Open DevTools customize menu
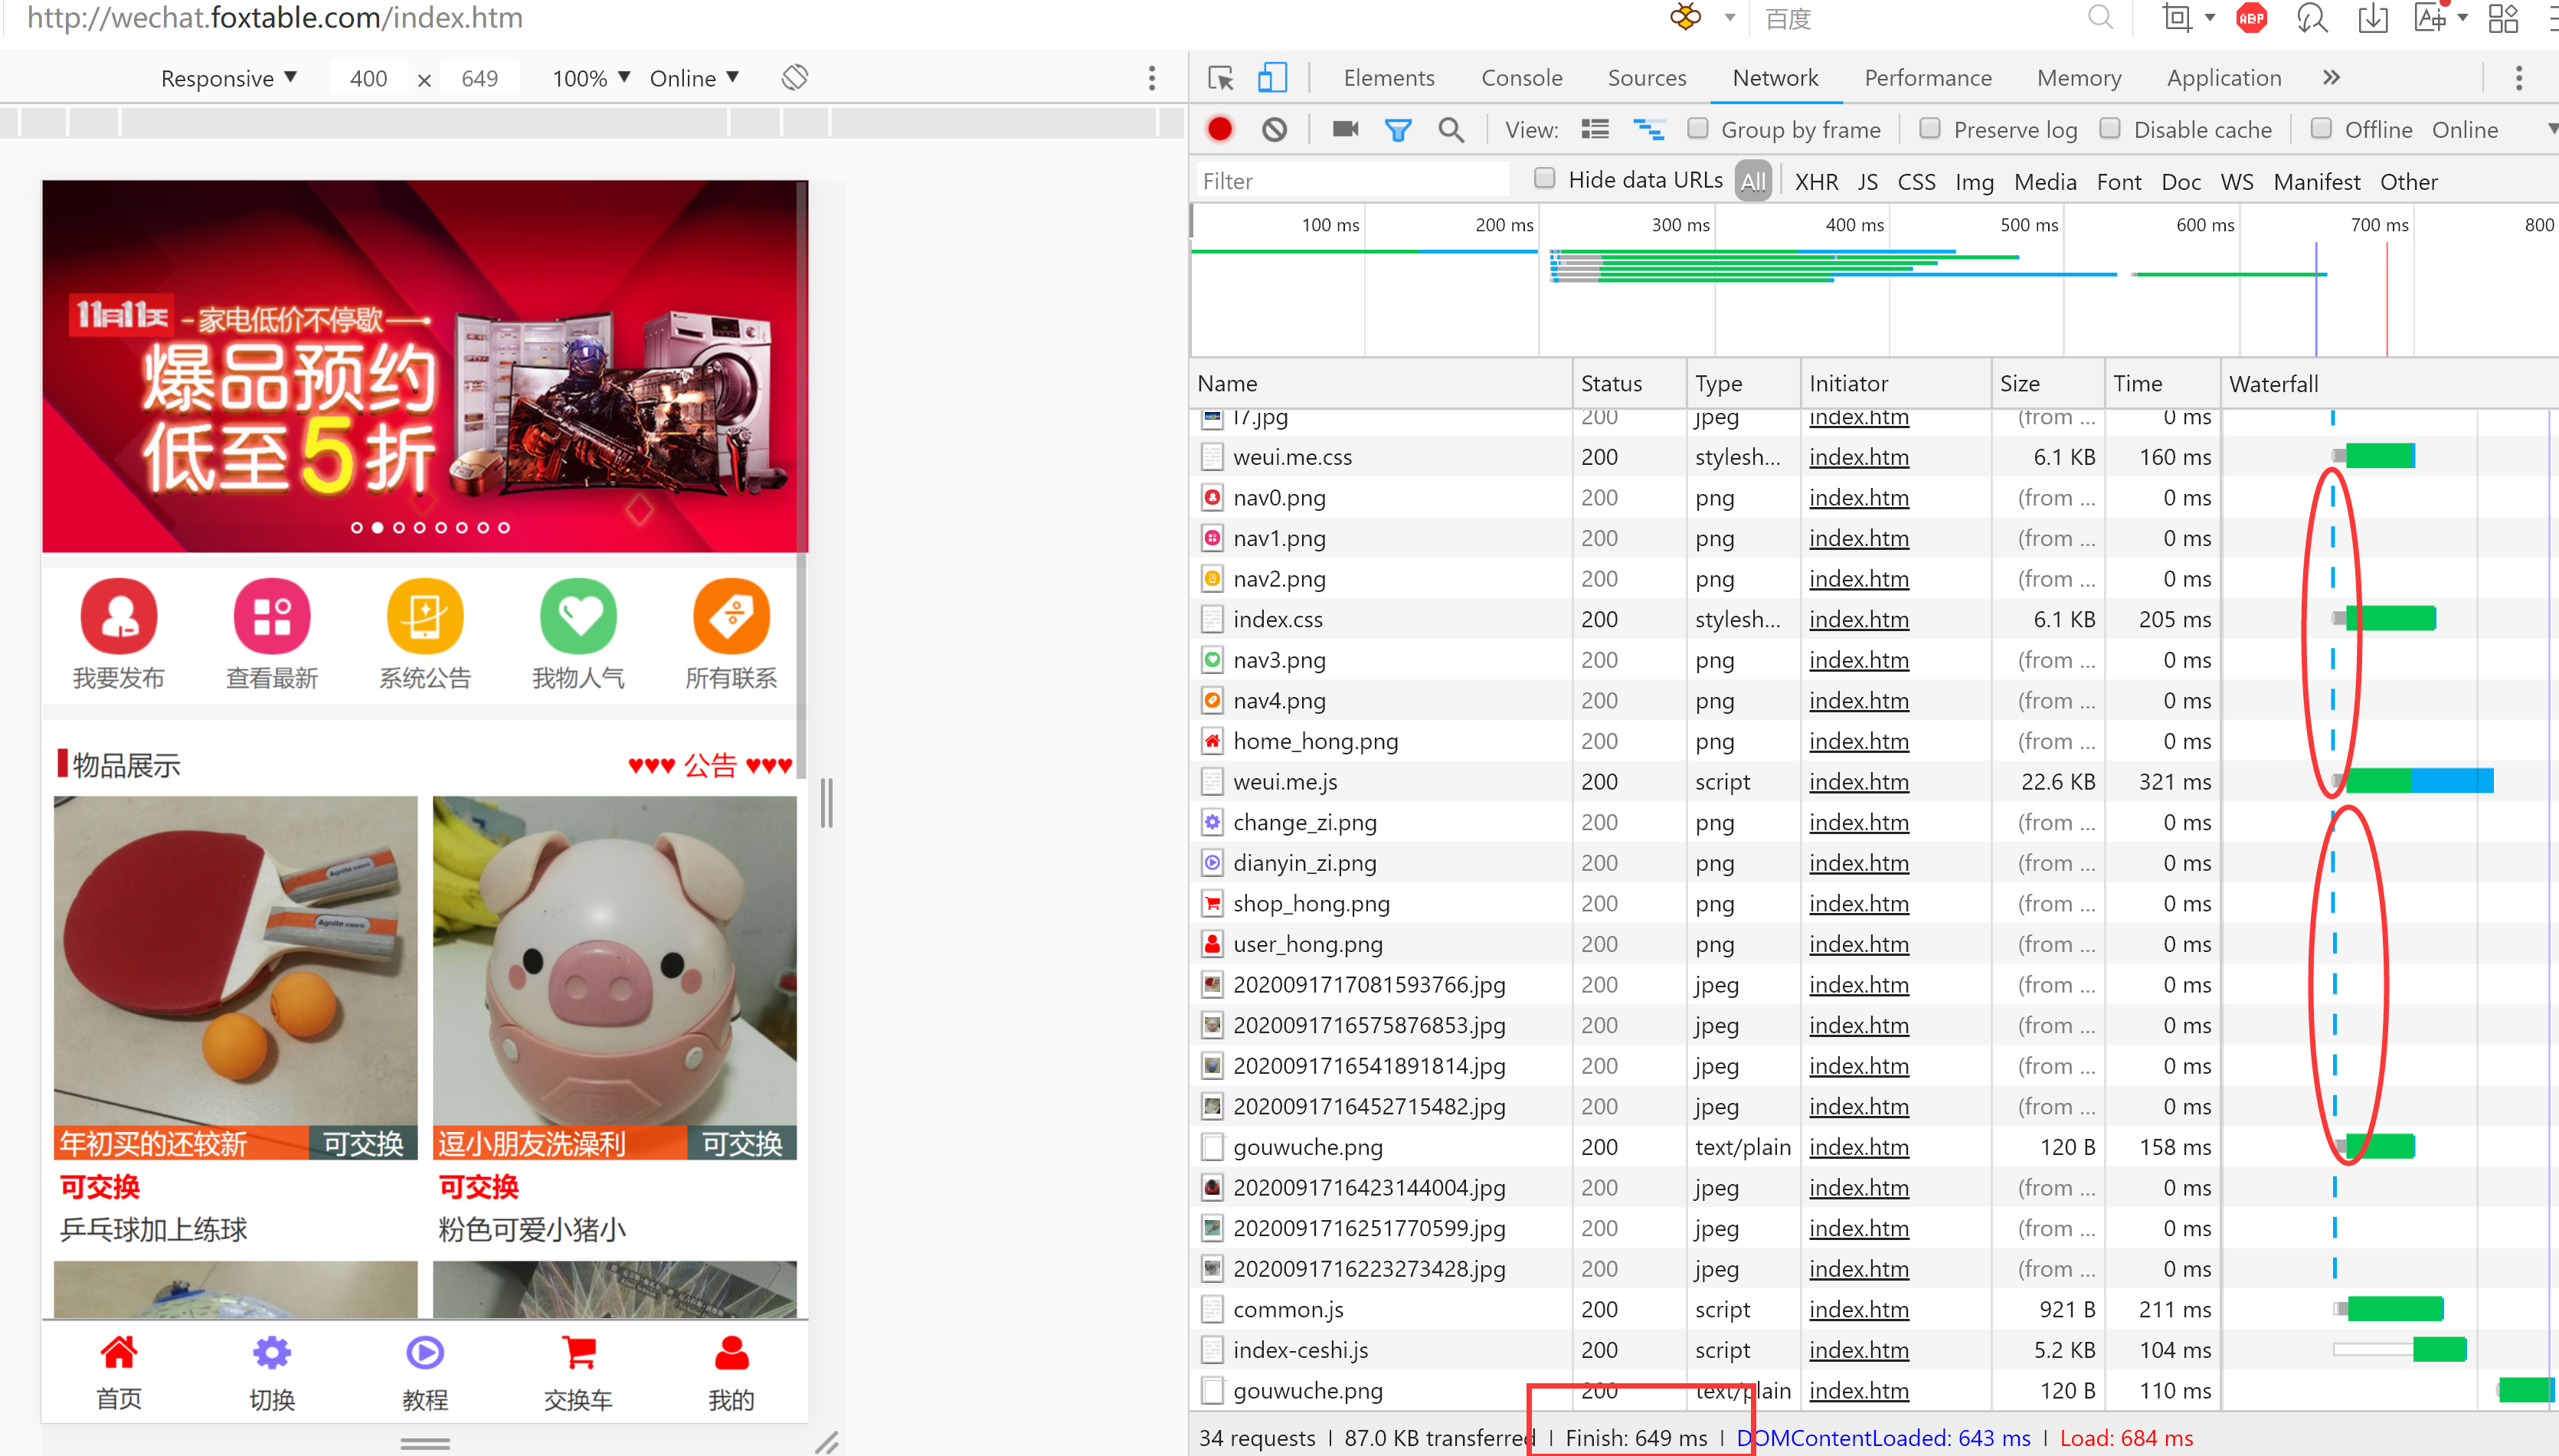 pos(2519,78)
